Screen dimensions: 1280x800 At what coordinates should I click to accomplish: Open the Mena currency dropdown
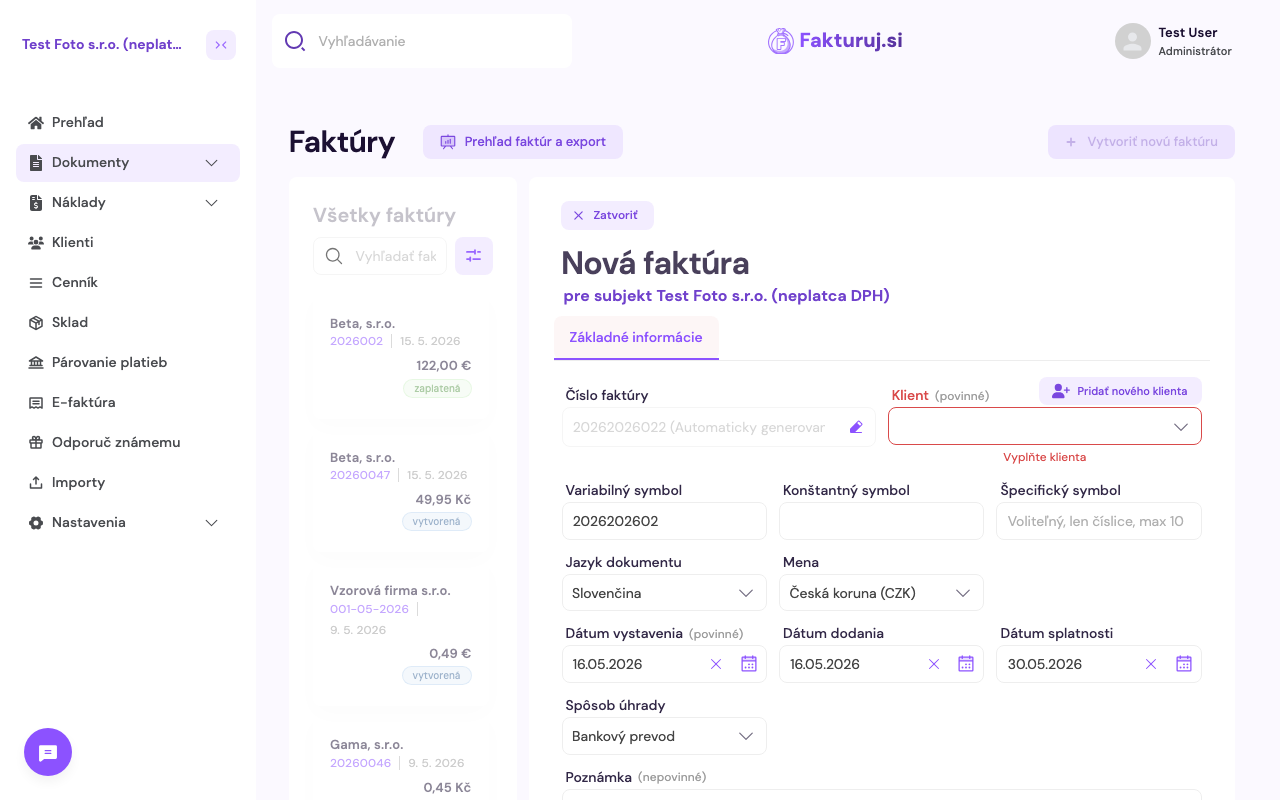[881, 593]
